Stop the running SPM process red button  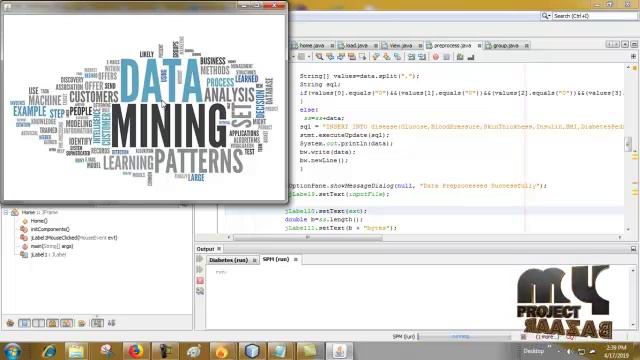click(200, 280)
